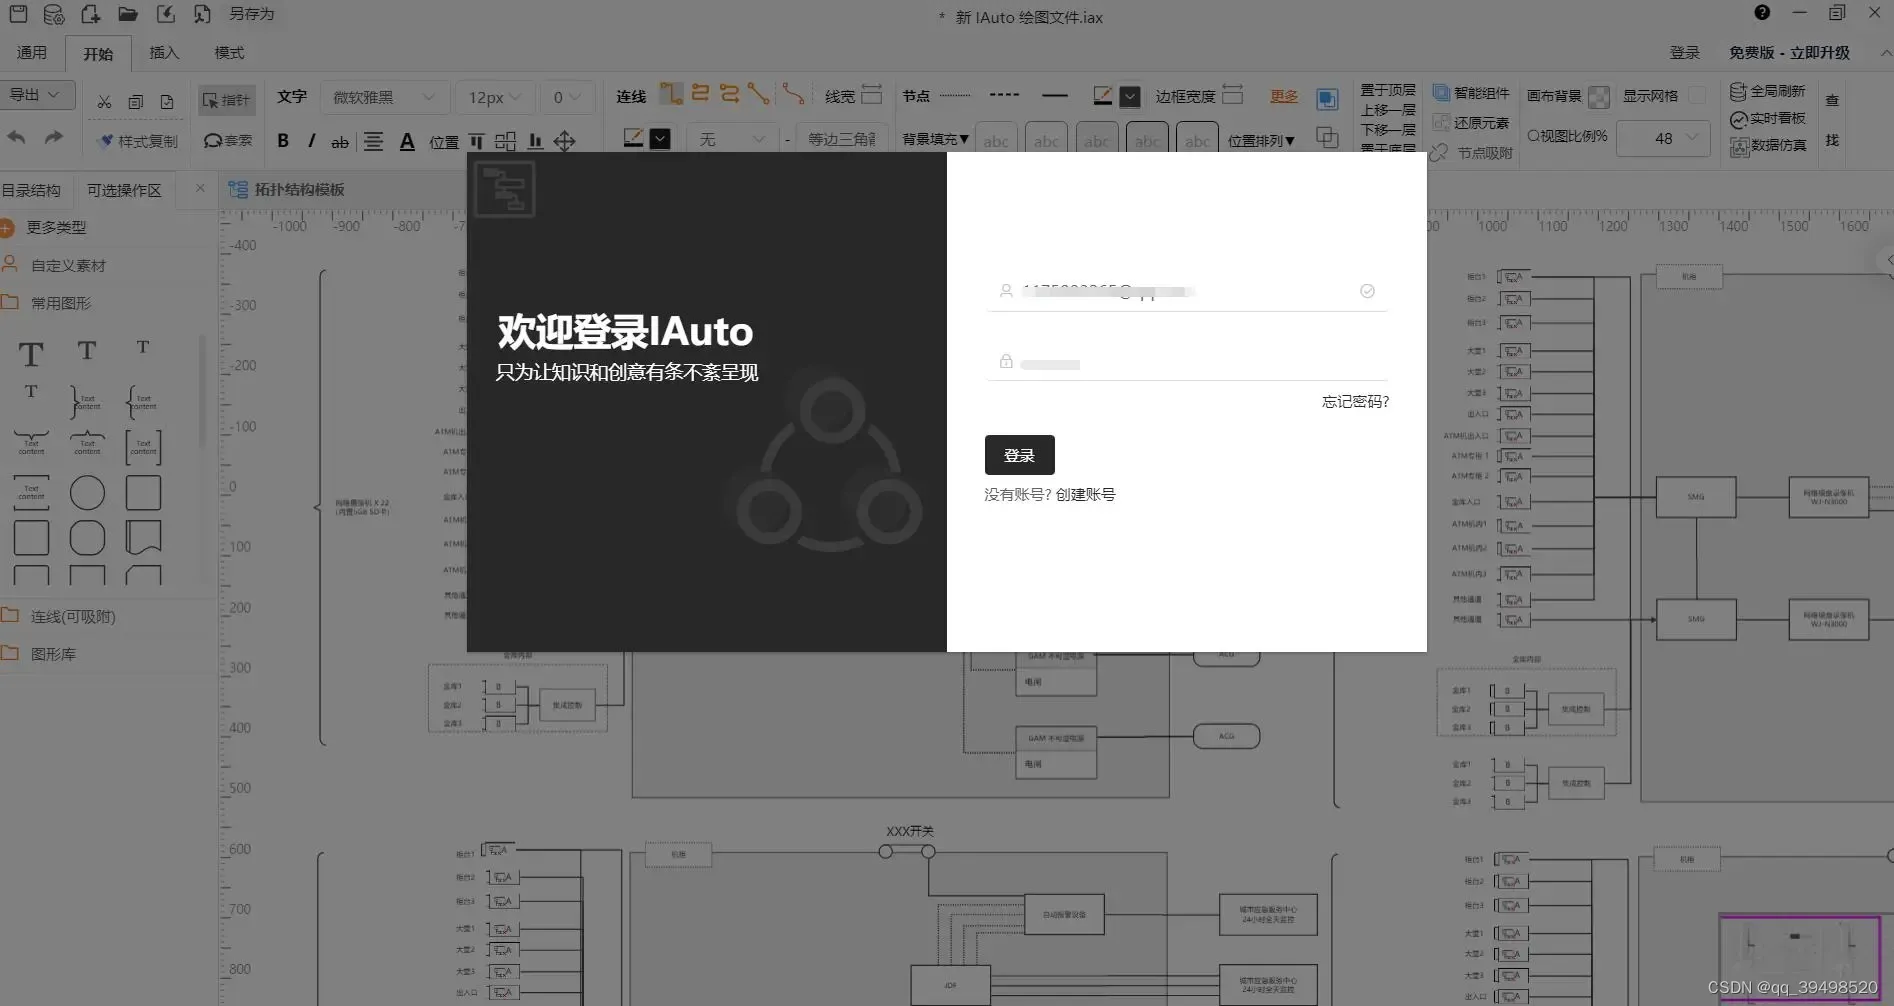Switch to the 模式 tab
Viewport: 1894px width, 1006px height.
click(229, 52)
